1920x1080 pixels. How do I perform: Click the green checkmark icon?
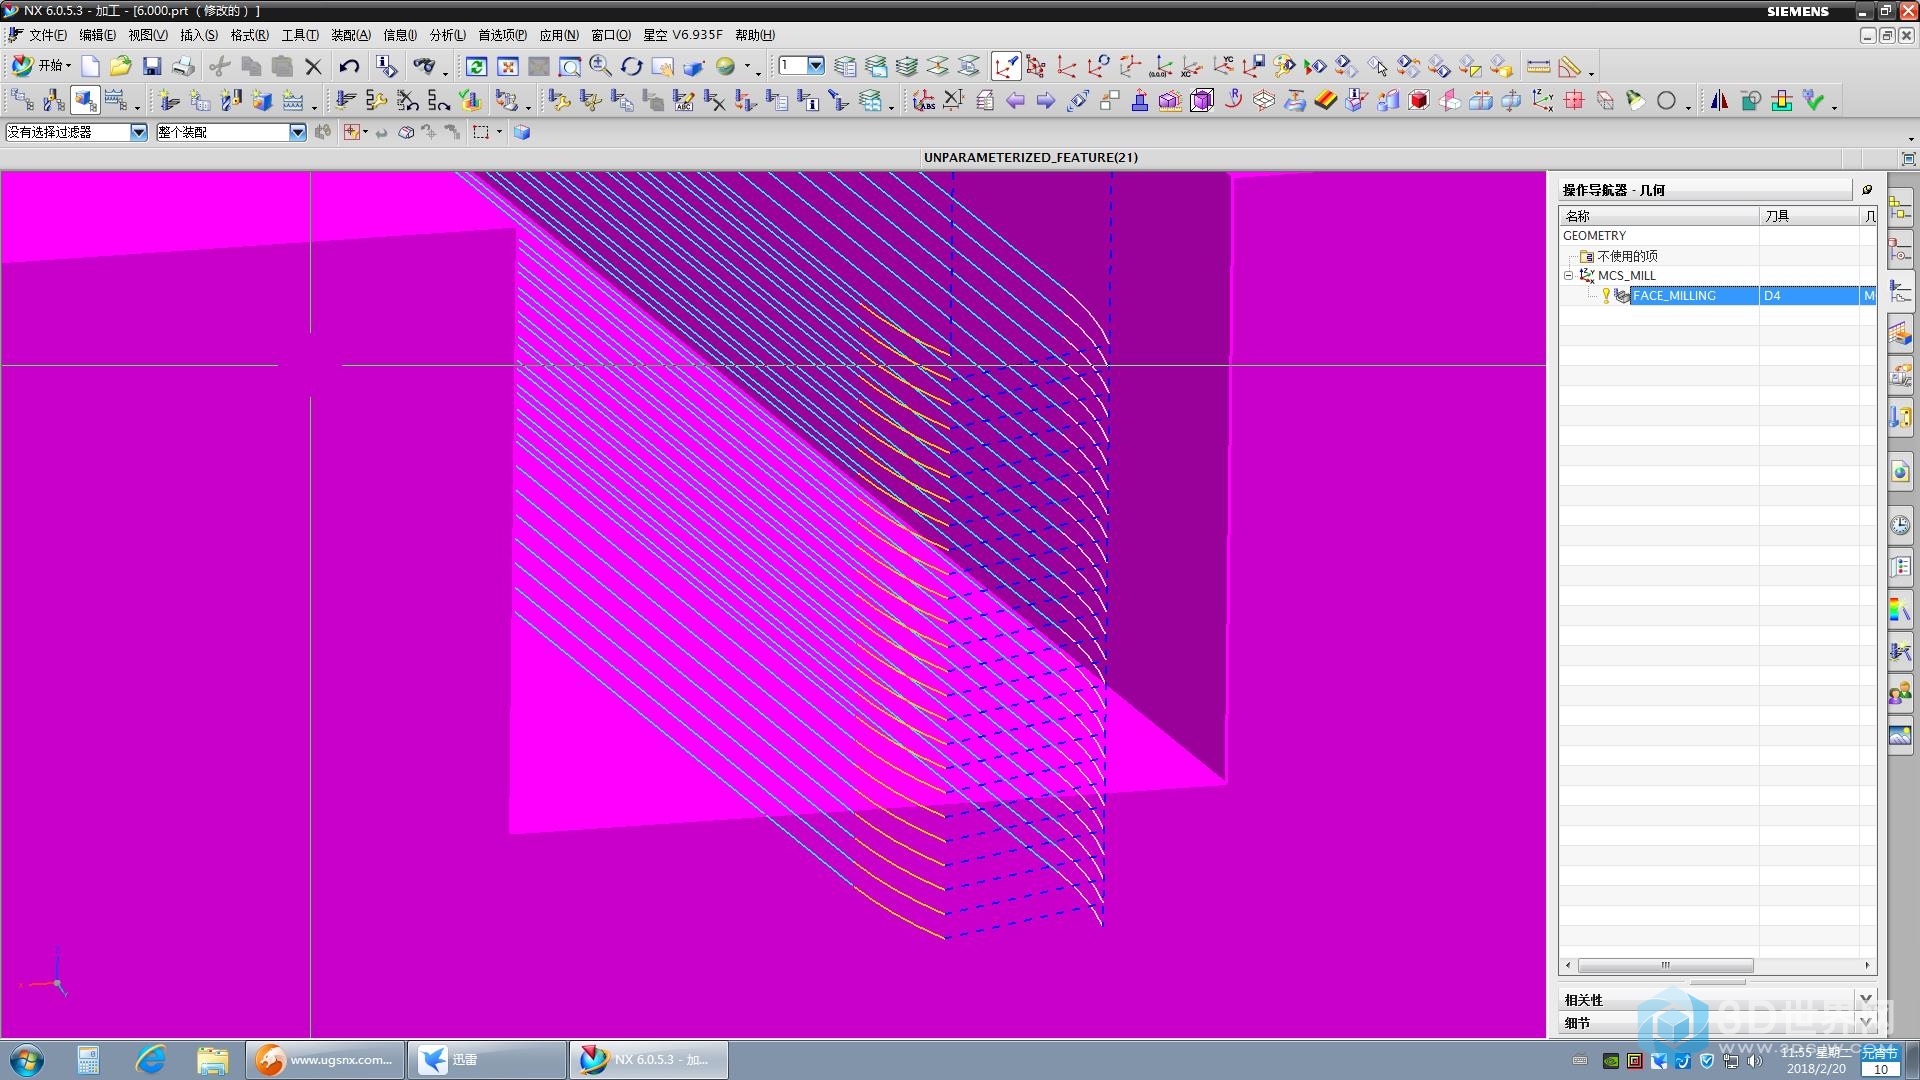coord(1813,100)
